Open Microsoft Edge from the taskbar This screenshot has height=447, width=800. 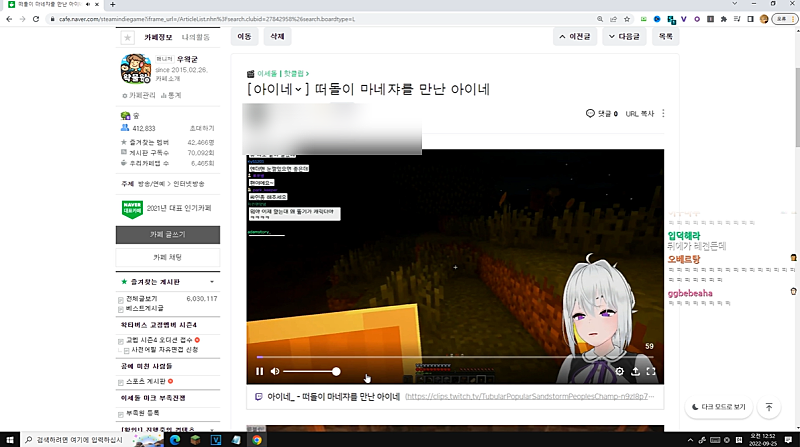175,439
